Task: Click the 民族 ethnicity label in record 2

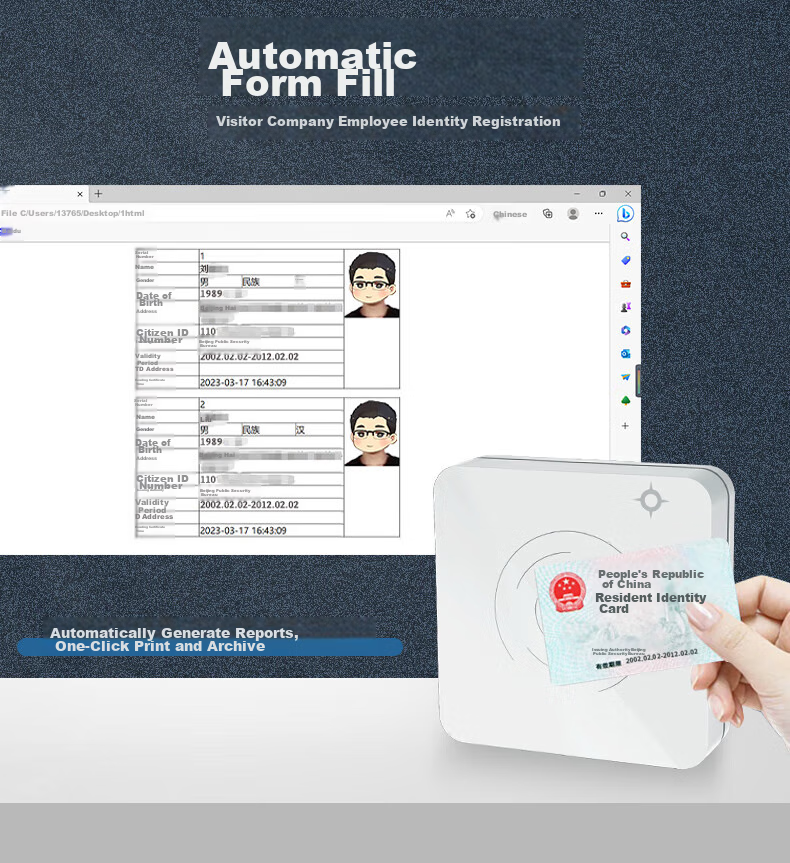Action: coord(251,430)
